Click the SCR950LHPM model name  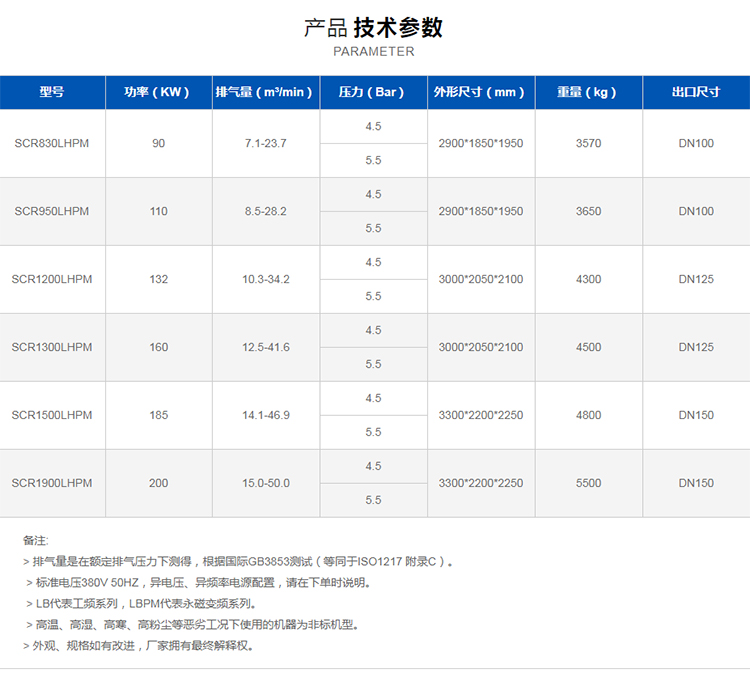52,211
